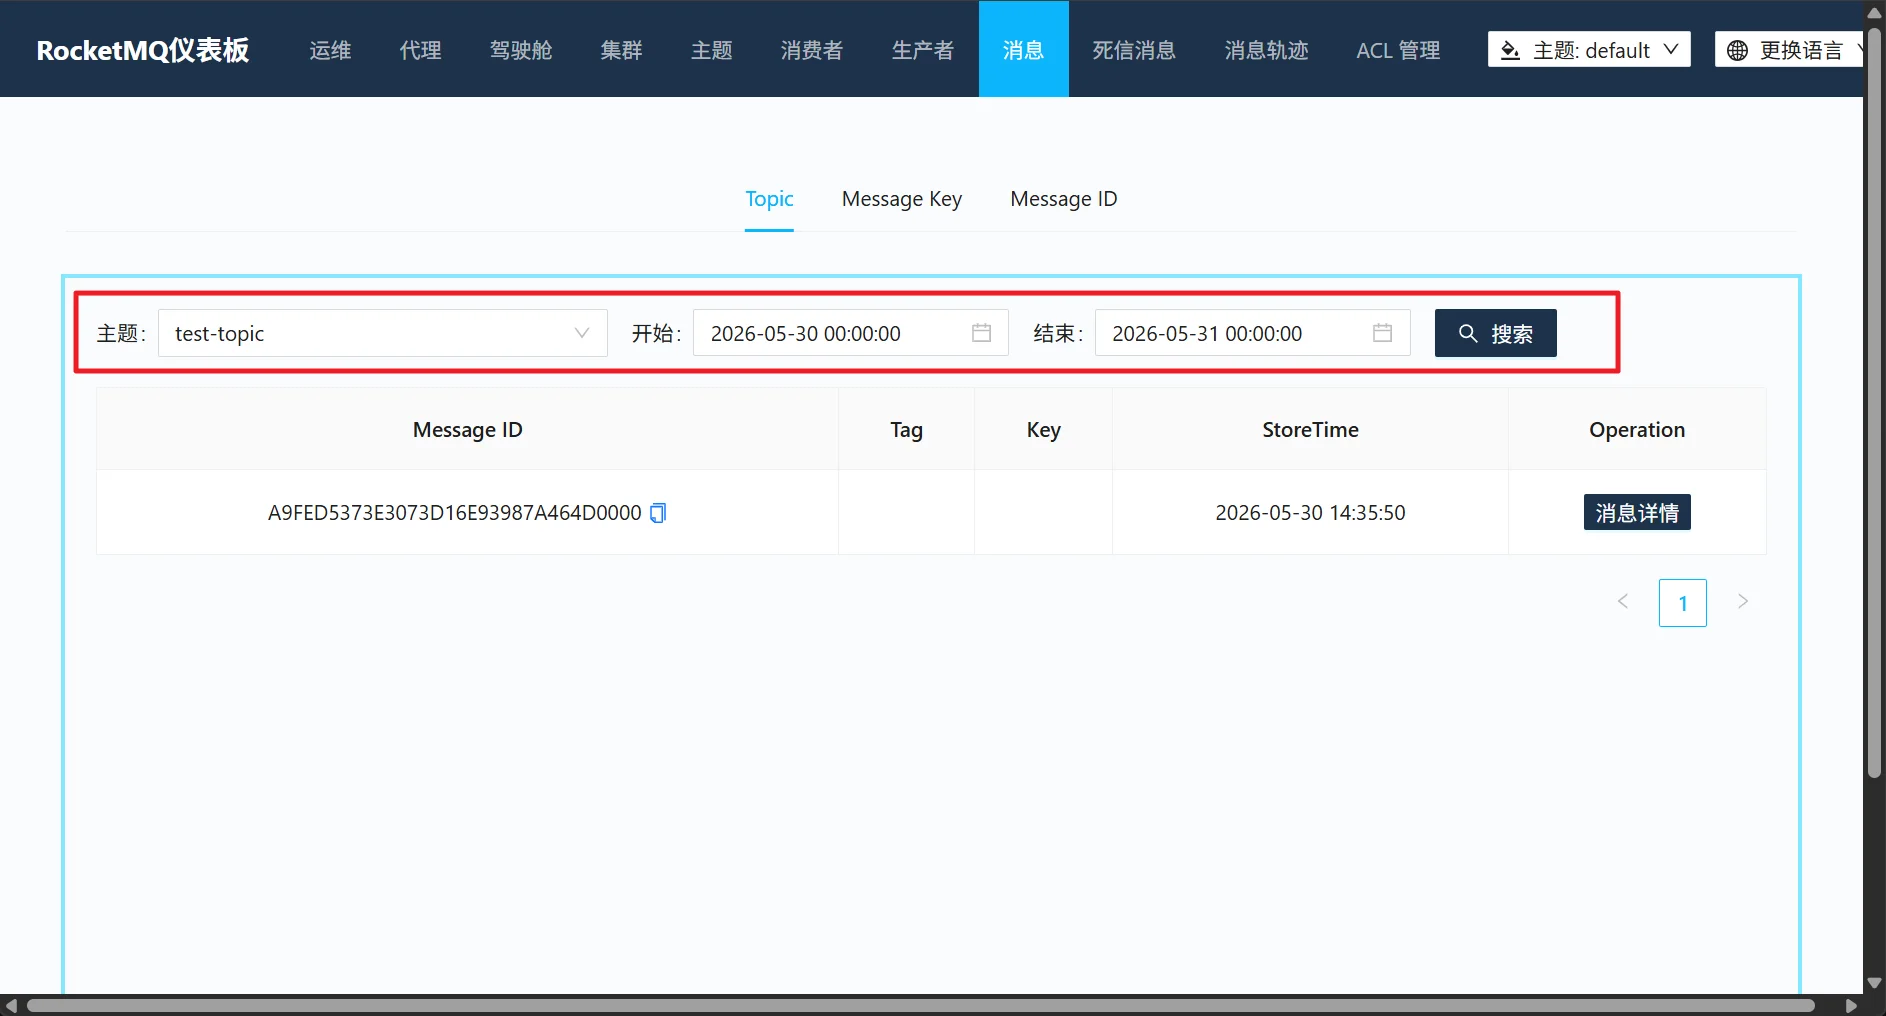This screenshot has height=1016, width=1886.
Task: Open the 主题: default theme dropdown
Action: click(x=1589, y=49)
